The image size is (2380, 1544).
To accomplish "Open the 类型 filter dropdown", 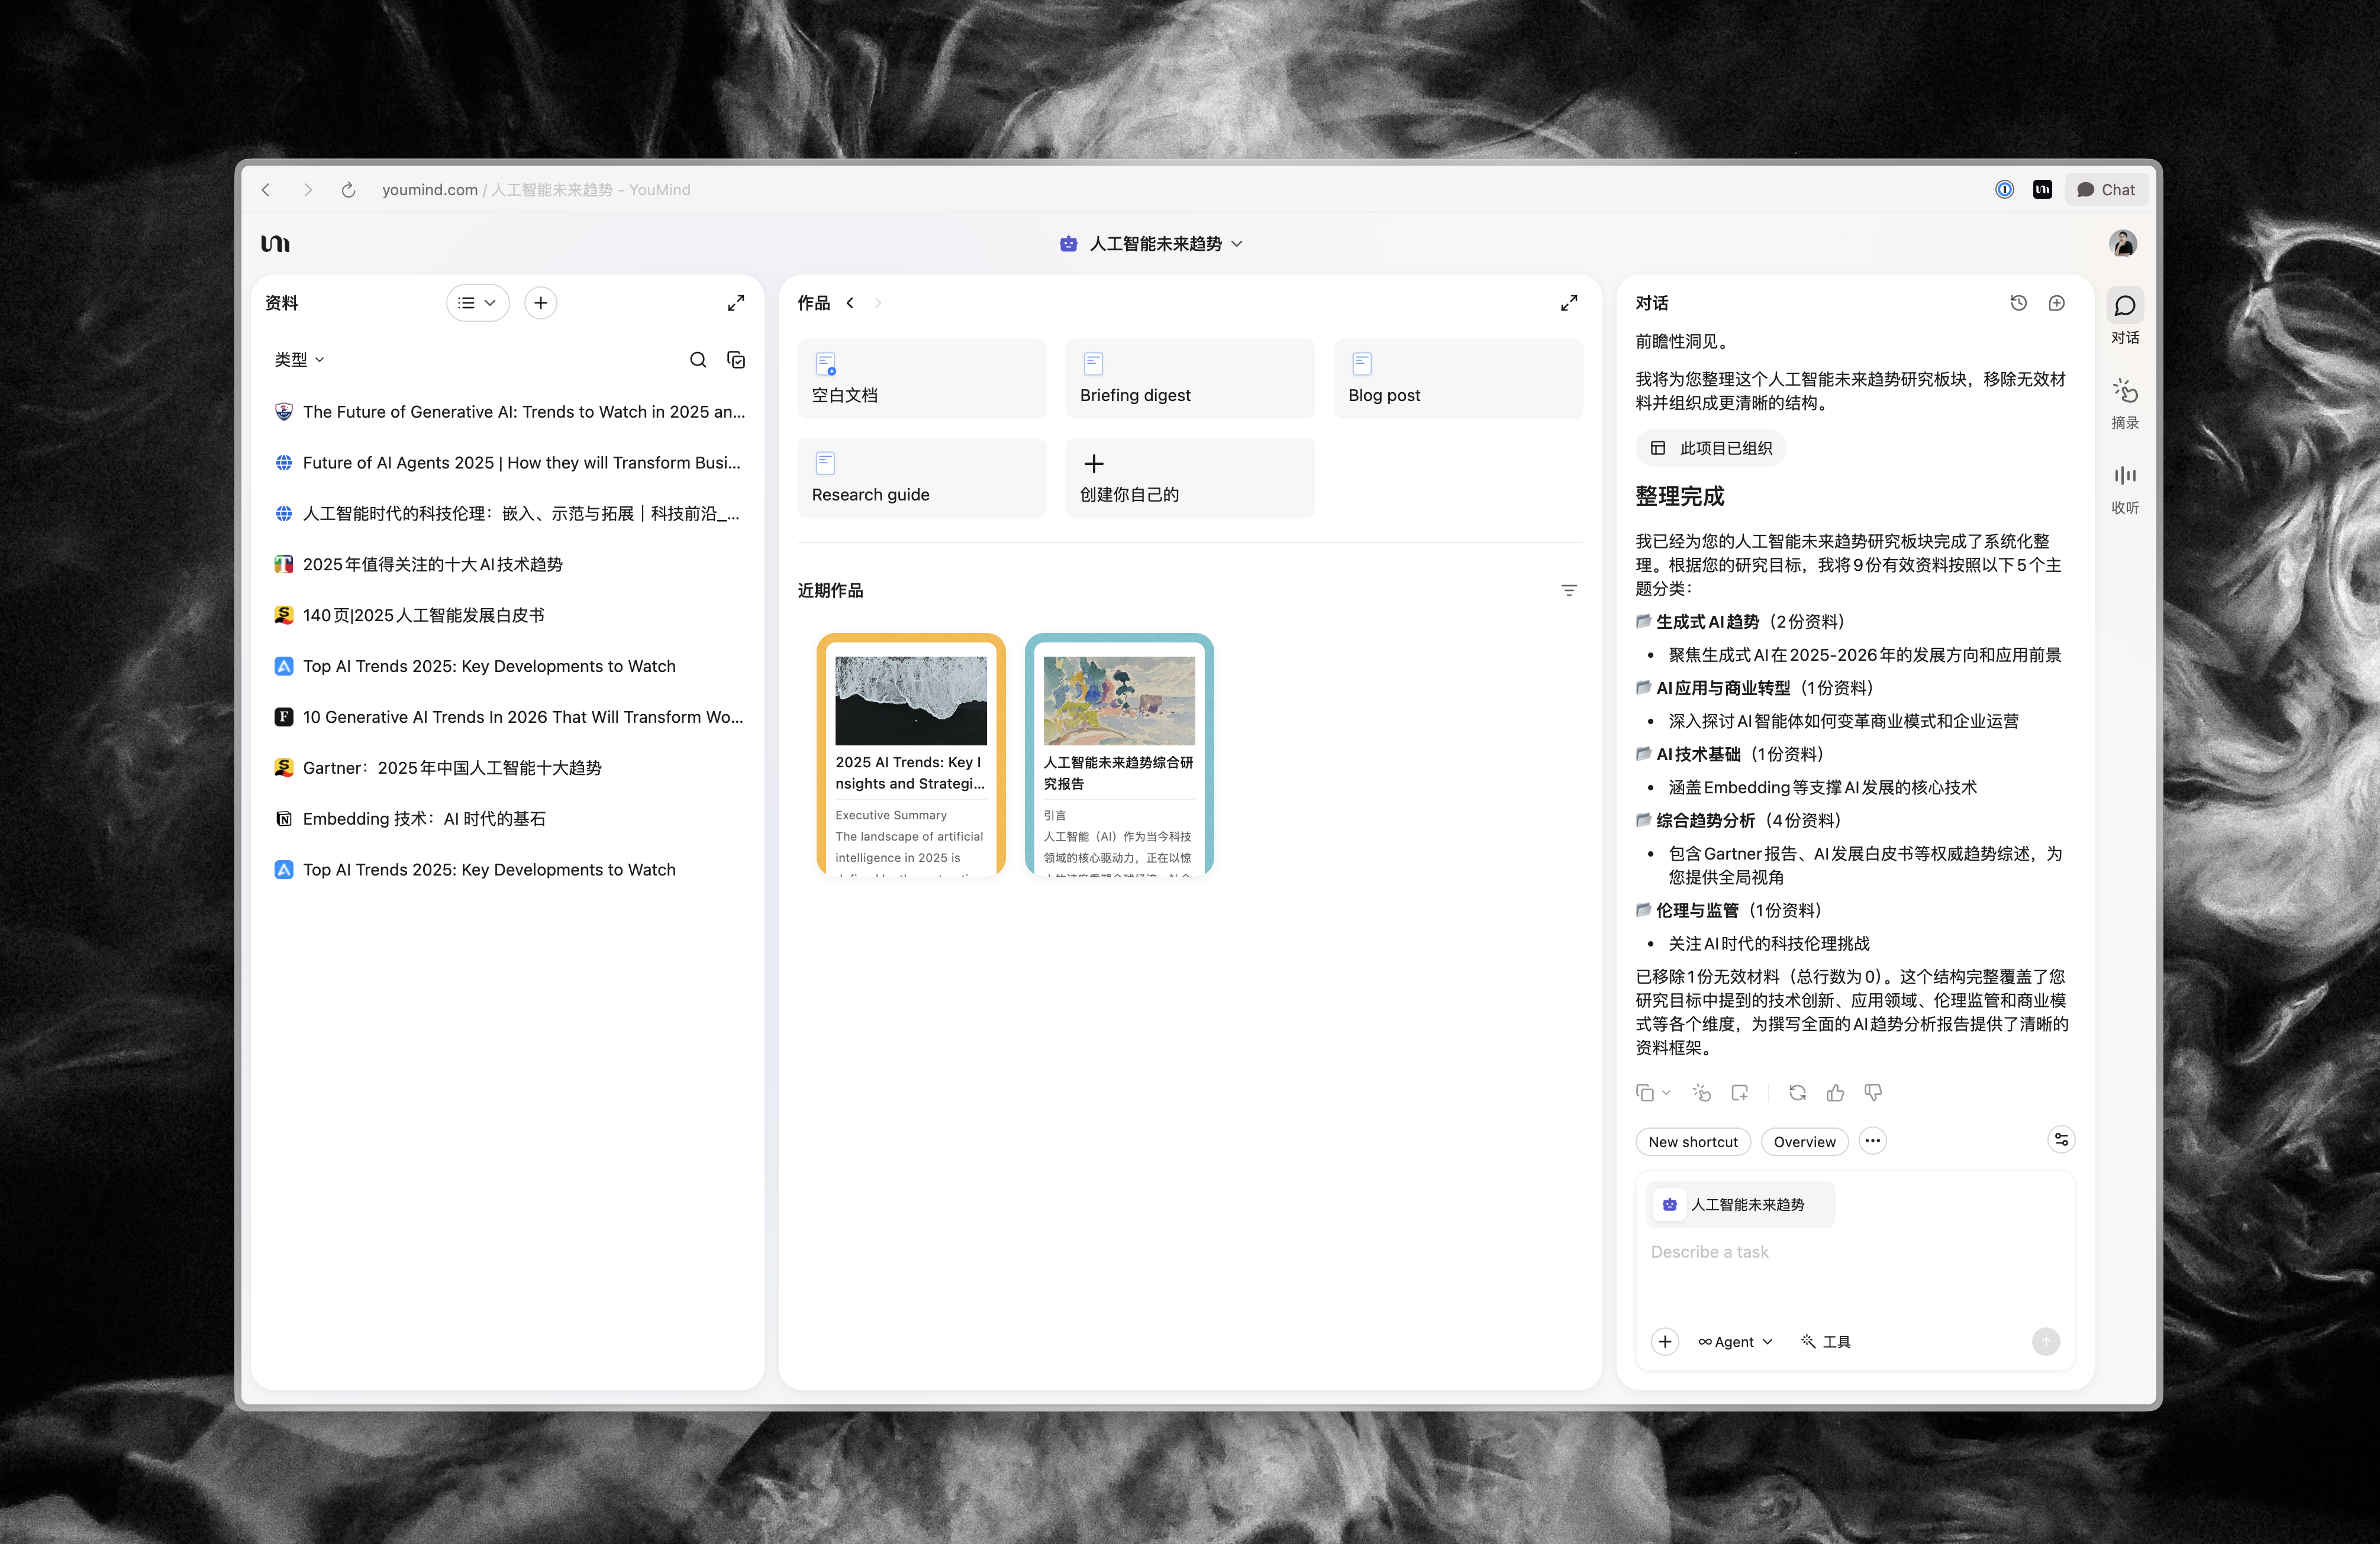I will (299, 360).
